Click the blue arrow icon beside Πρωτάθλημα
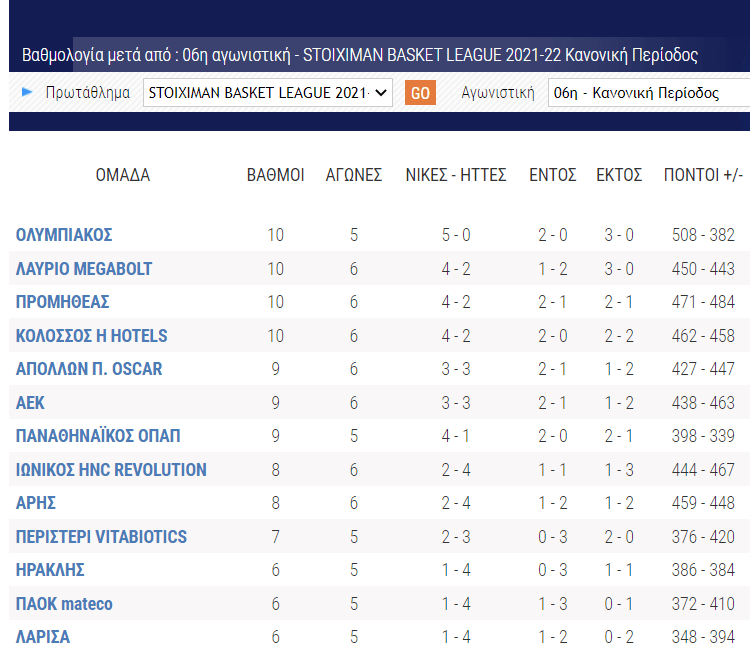Screen dimensions: 750x653 pos(27,92)
